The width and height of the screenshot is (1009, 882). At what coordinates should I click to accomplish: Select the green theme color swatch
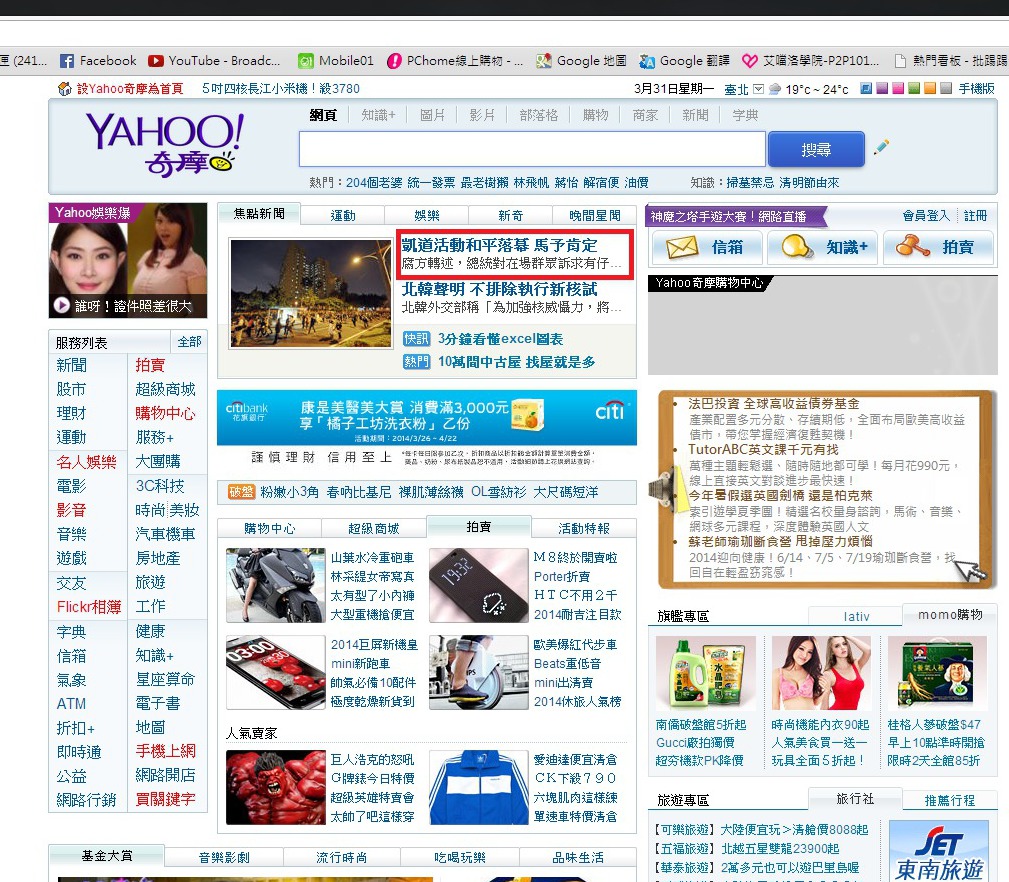pyautogui.click(x=914, y=88)
